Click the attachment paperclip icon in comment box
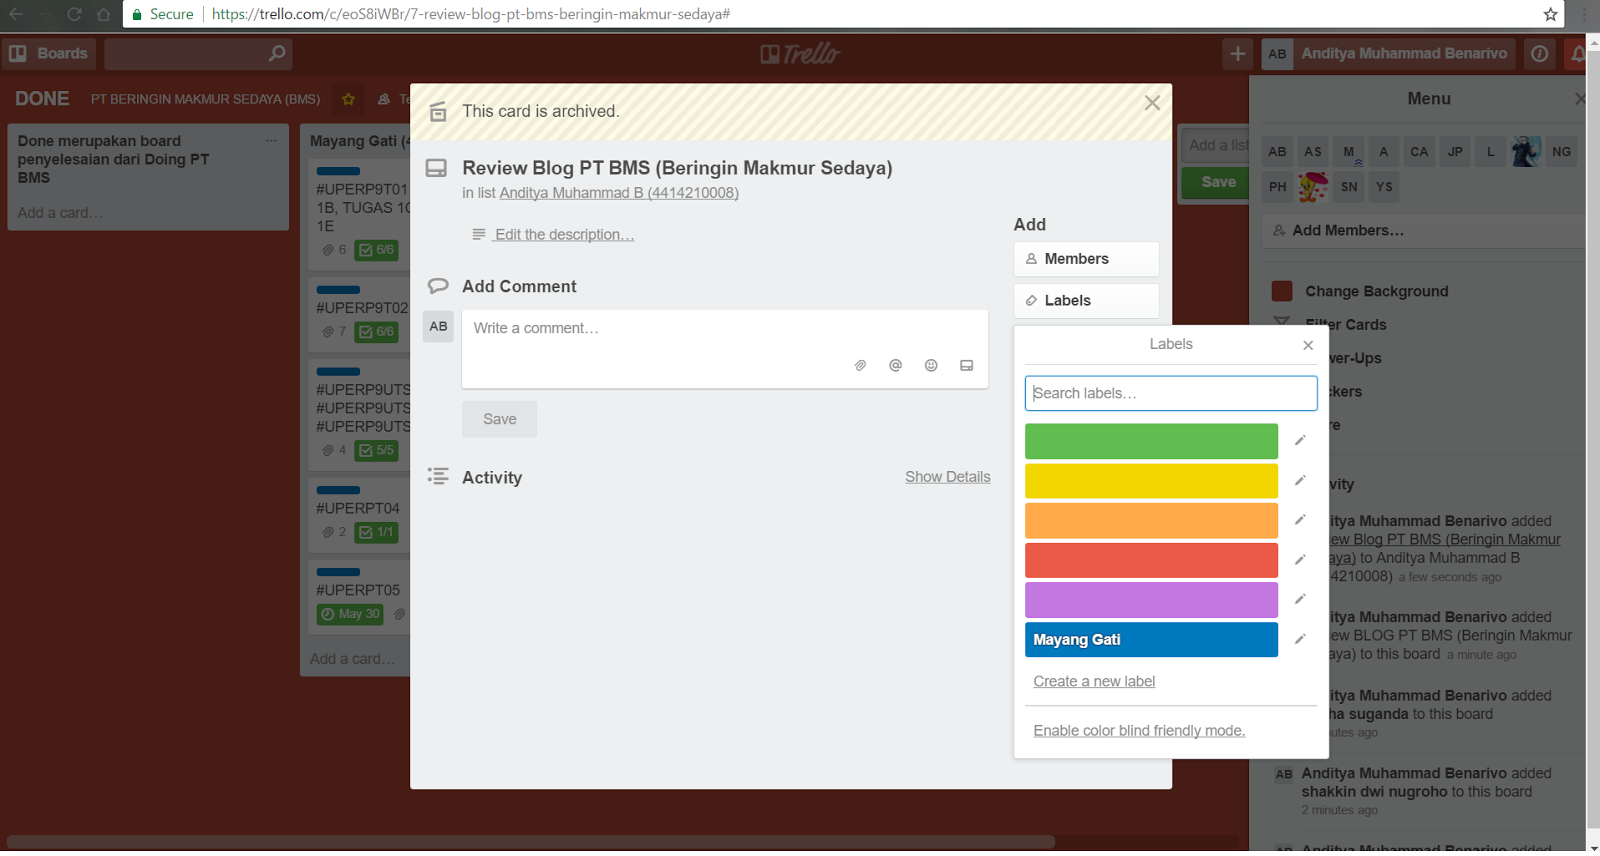Image resolution: width=1600 pixels, height=856 pixels. pos(860,366)
